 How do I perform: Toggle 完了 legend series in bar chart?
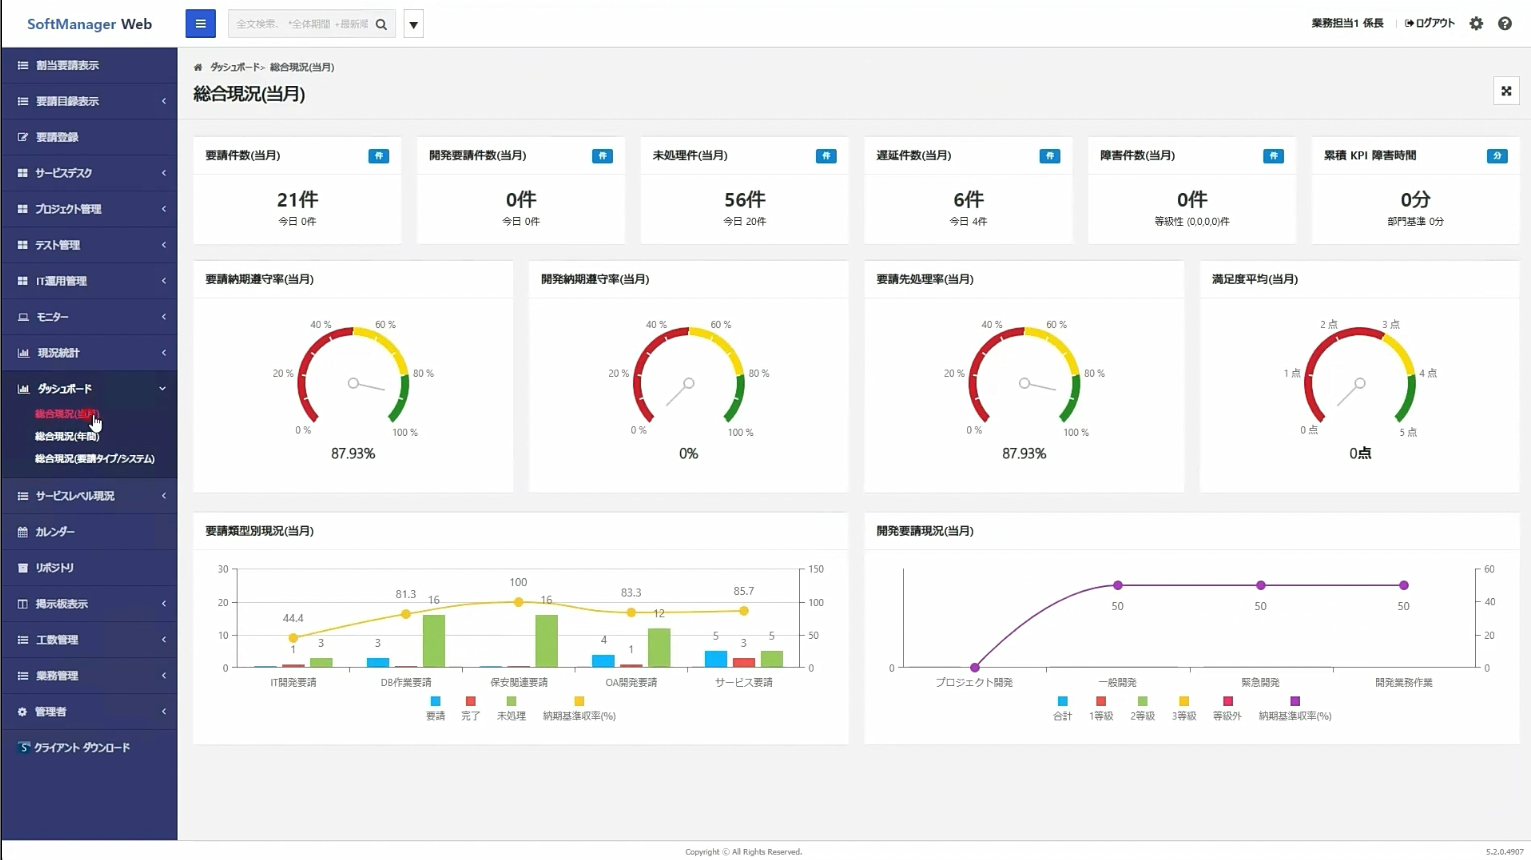coord(470,709)
